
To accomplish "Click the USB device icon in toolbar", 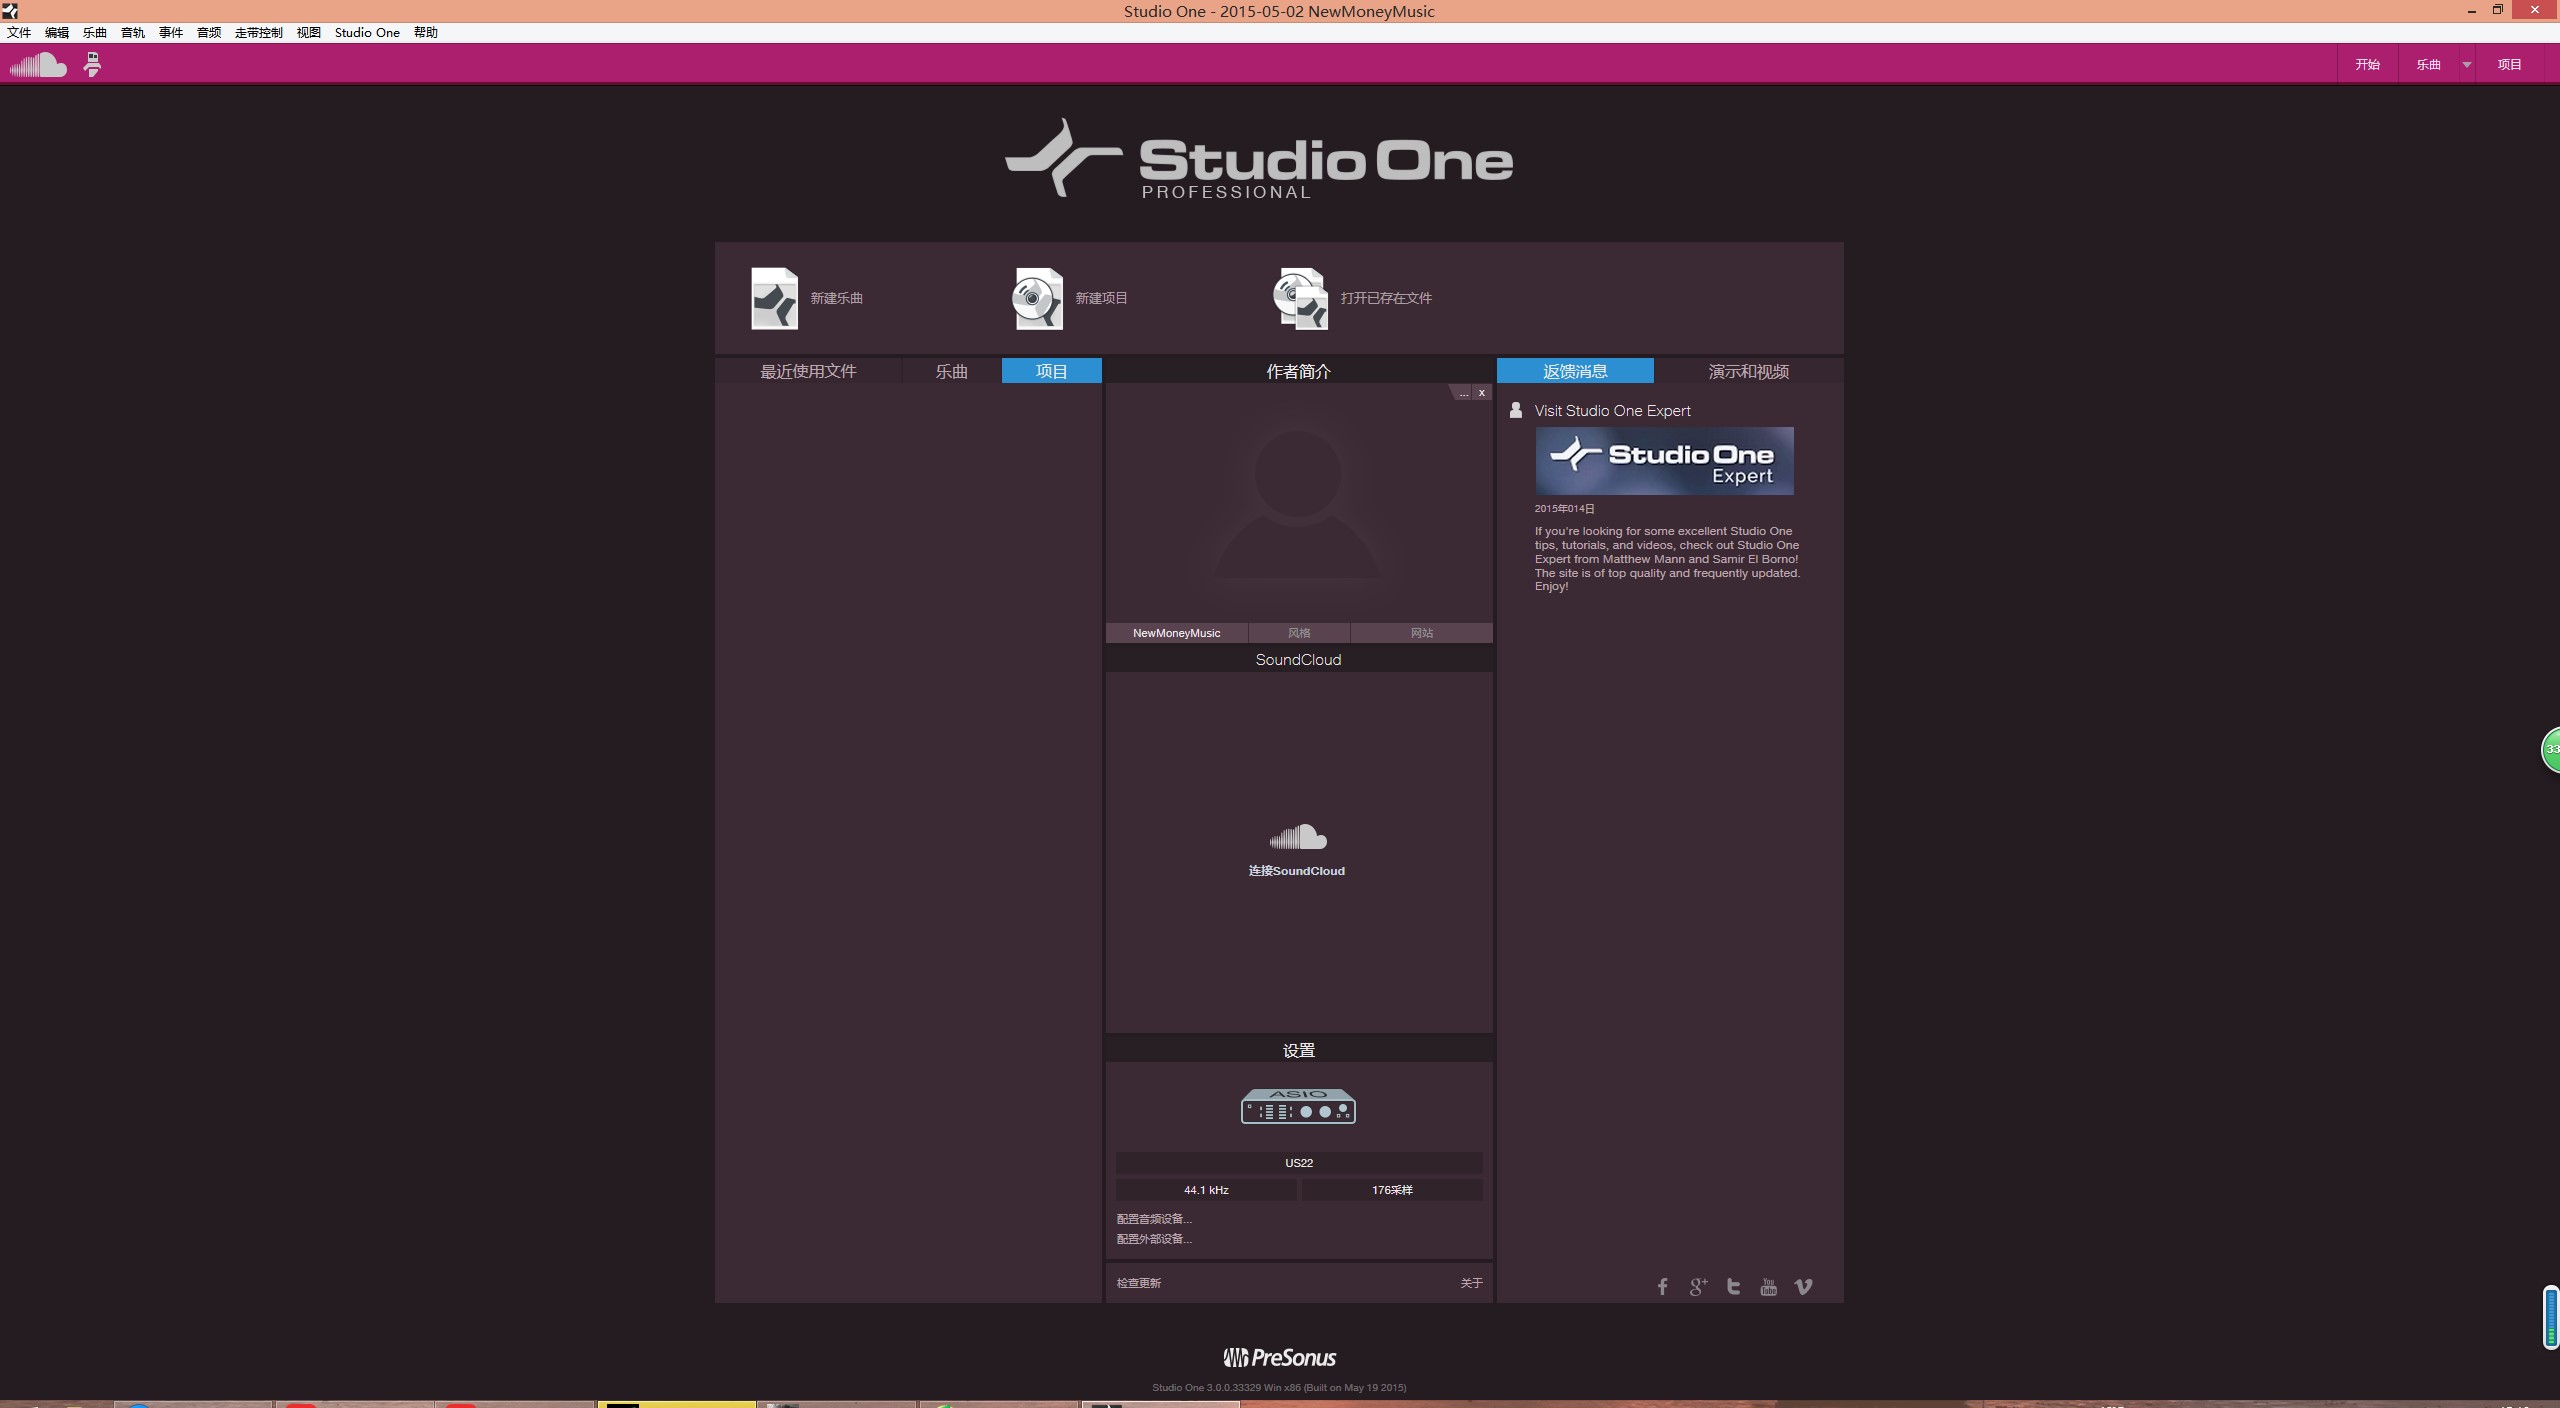I will pyautogui.click(x=92, y=65).
